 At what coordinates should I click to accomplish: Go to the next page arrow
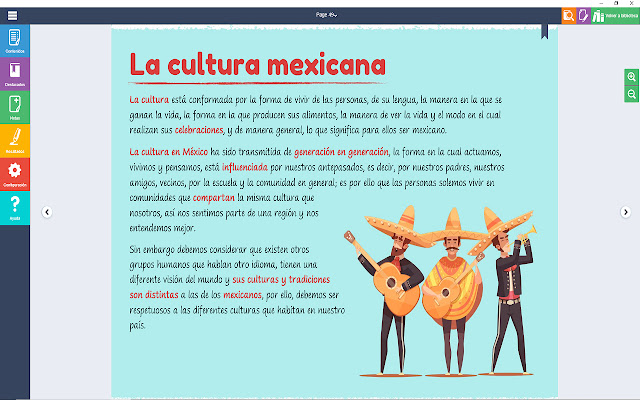(625, 212)
